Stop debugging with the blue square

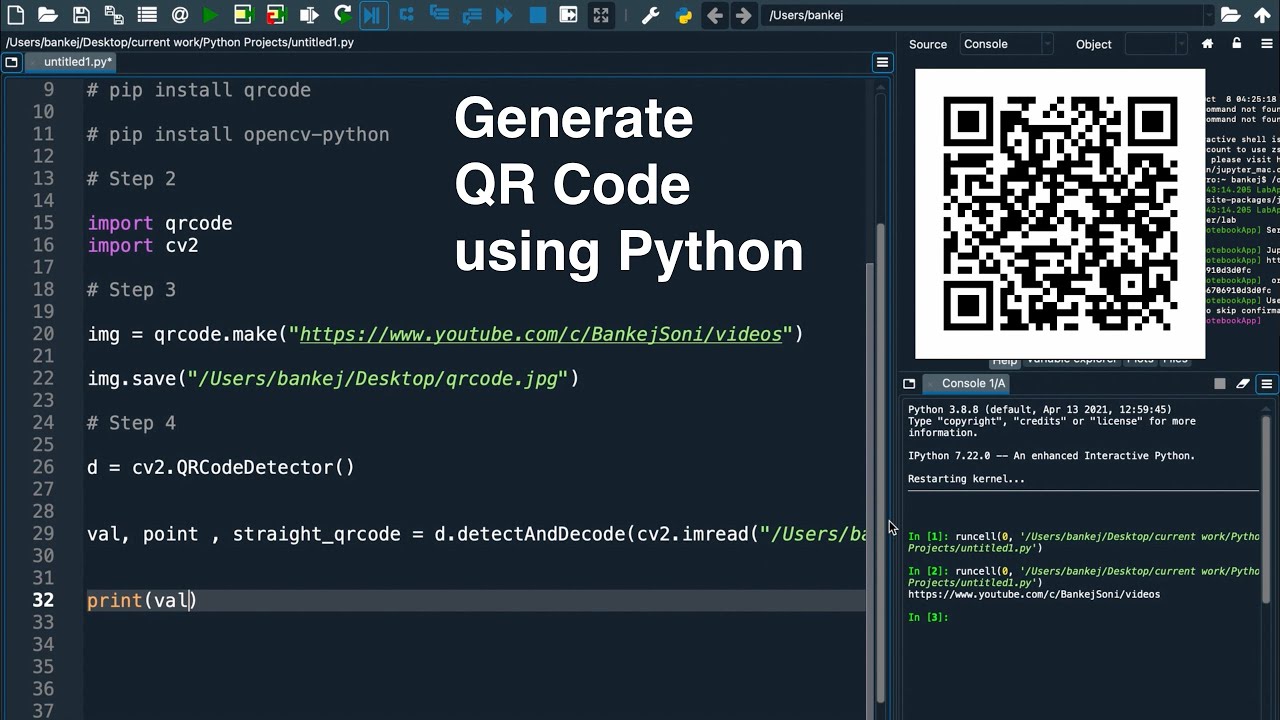click(537, 15)
